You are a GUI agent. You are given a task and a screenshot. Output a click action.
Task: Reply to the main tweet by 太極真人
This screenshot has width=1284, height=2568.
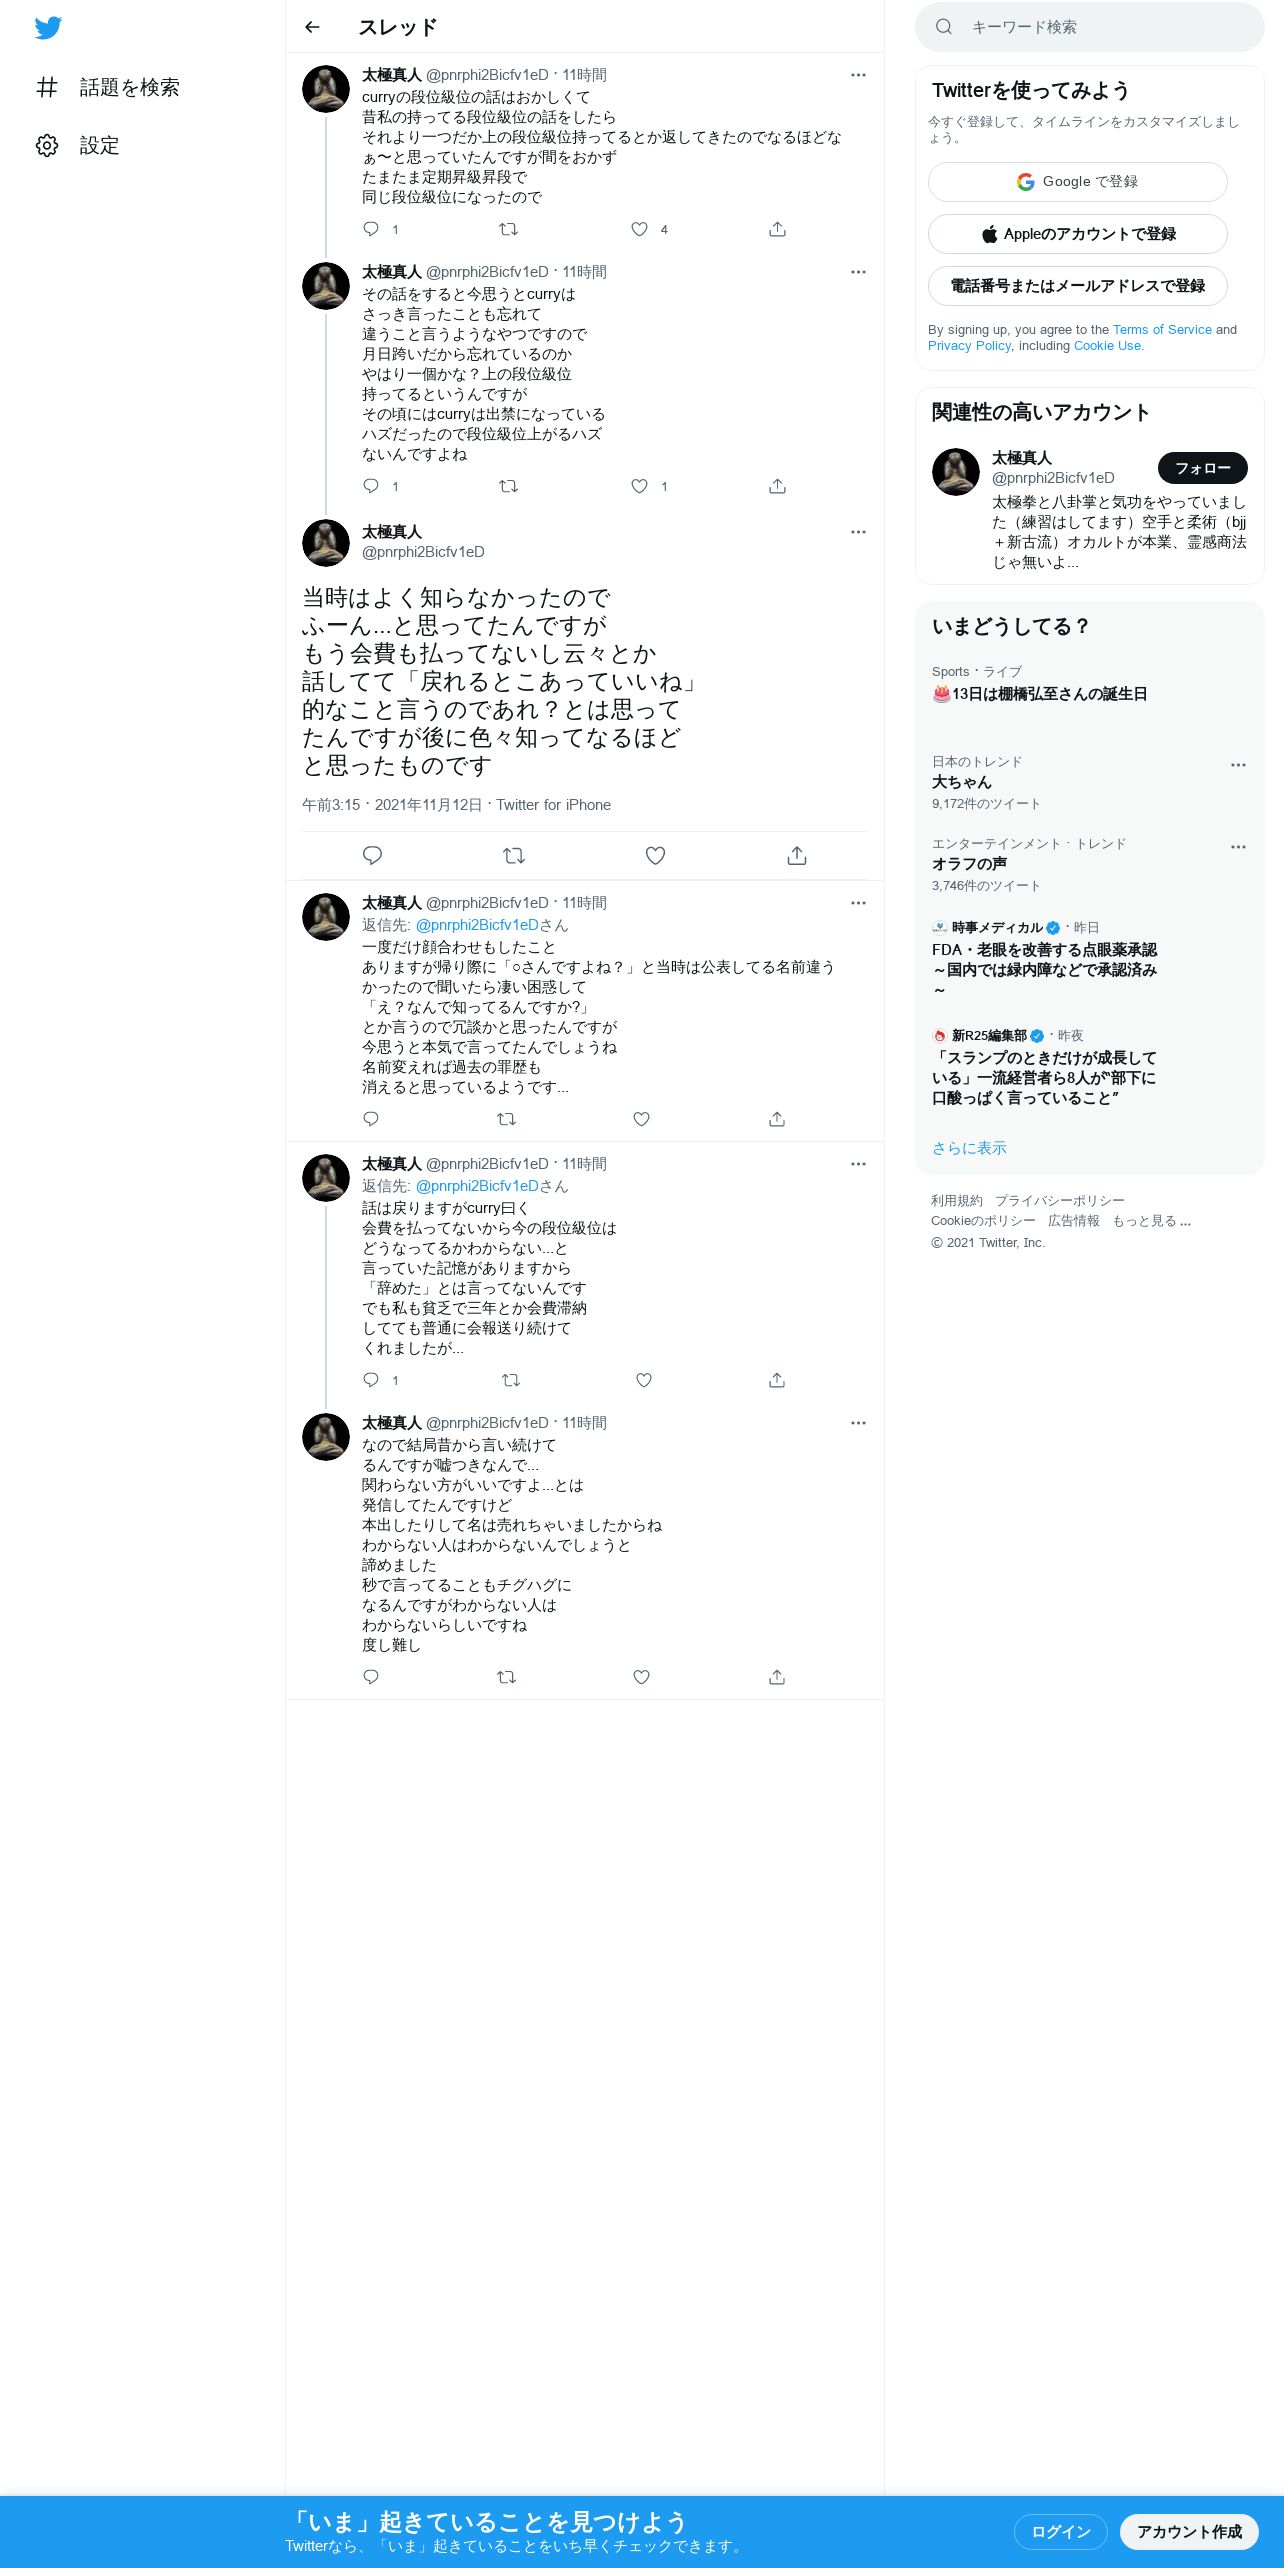click(372, 856)
